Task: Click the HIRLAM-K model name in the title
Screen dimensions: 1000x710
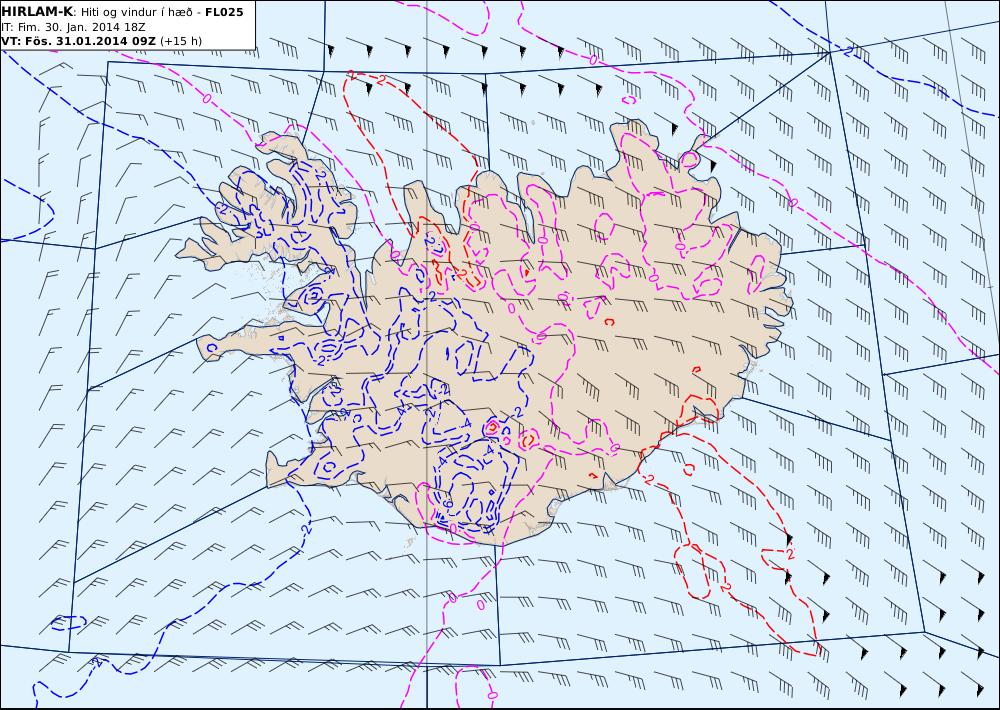Action: (x=38, y=12)
